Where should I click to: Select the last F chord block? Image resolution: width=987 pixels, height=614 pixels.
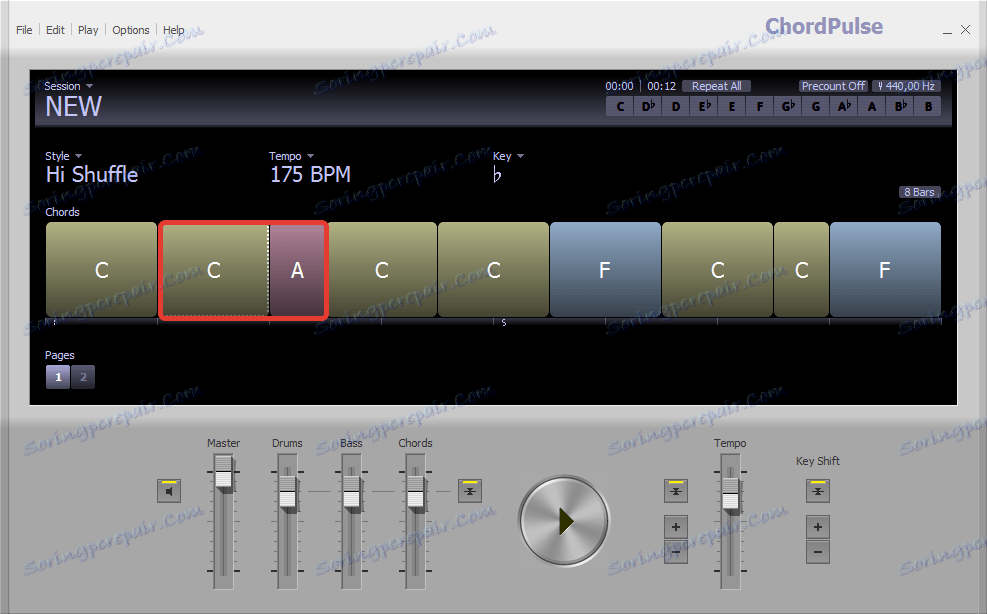(885, 270)
